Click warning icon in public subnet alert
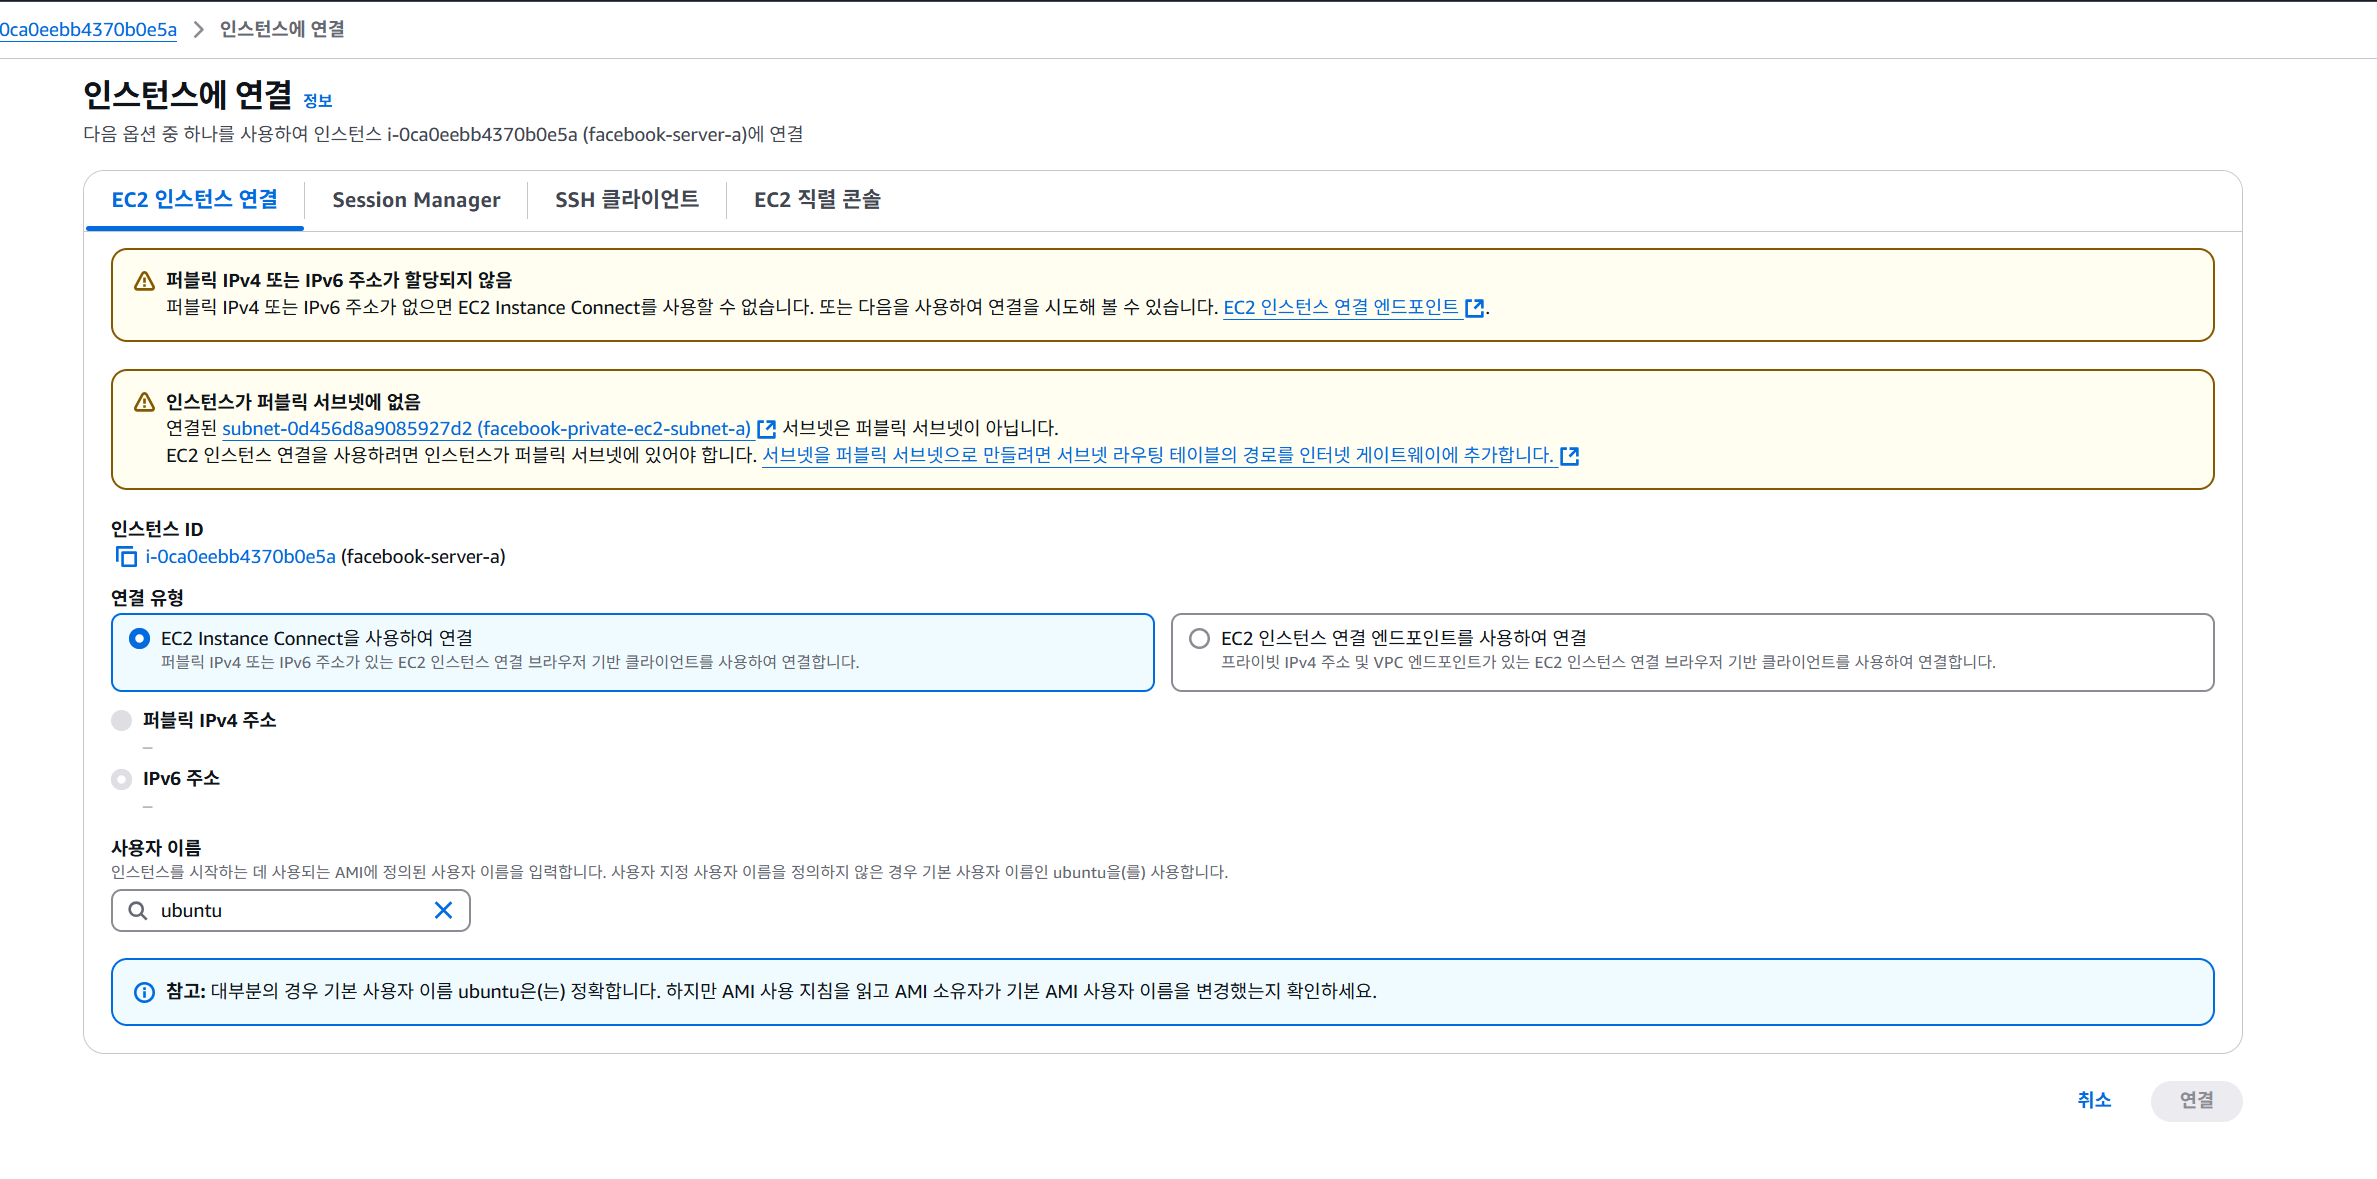The height and width of the screenshot is (1179, 2377). [144, 402]
